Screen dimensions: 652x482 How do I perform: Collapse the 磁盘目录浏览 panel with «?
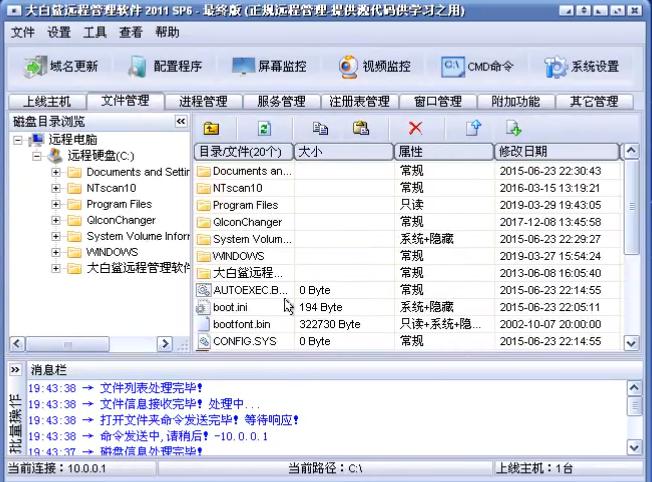click(x=181, y=121)
